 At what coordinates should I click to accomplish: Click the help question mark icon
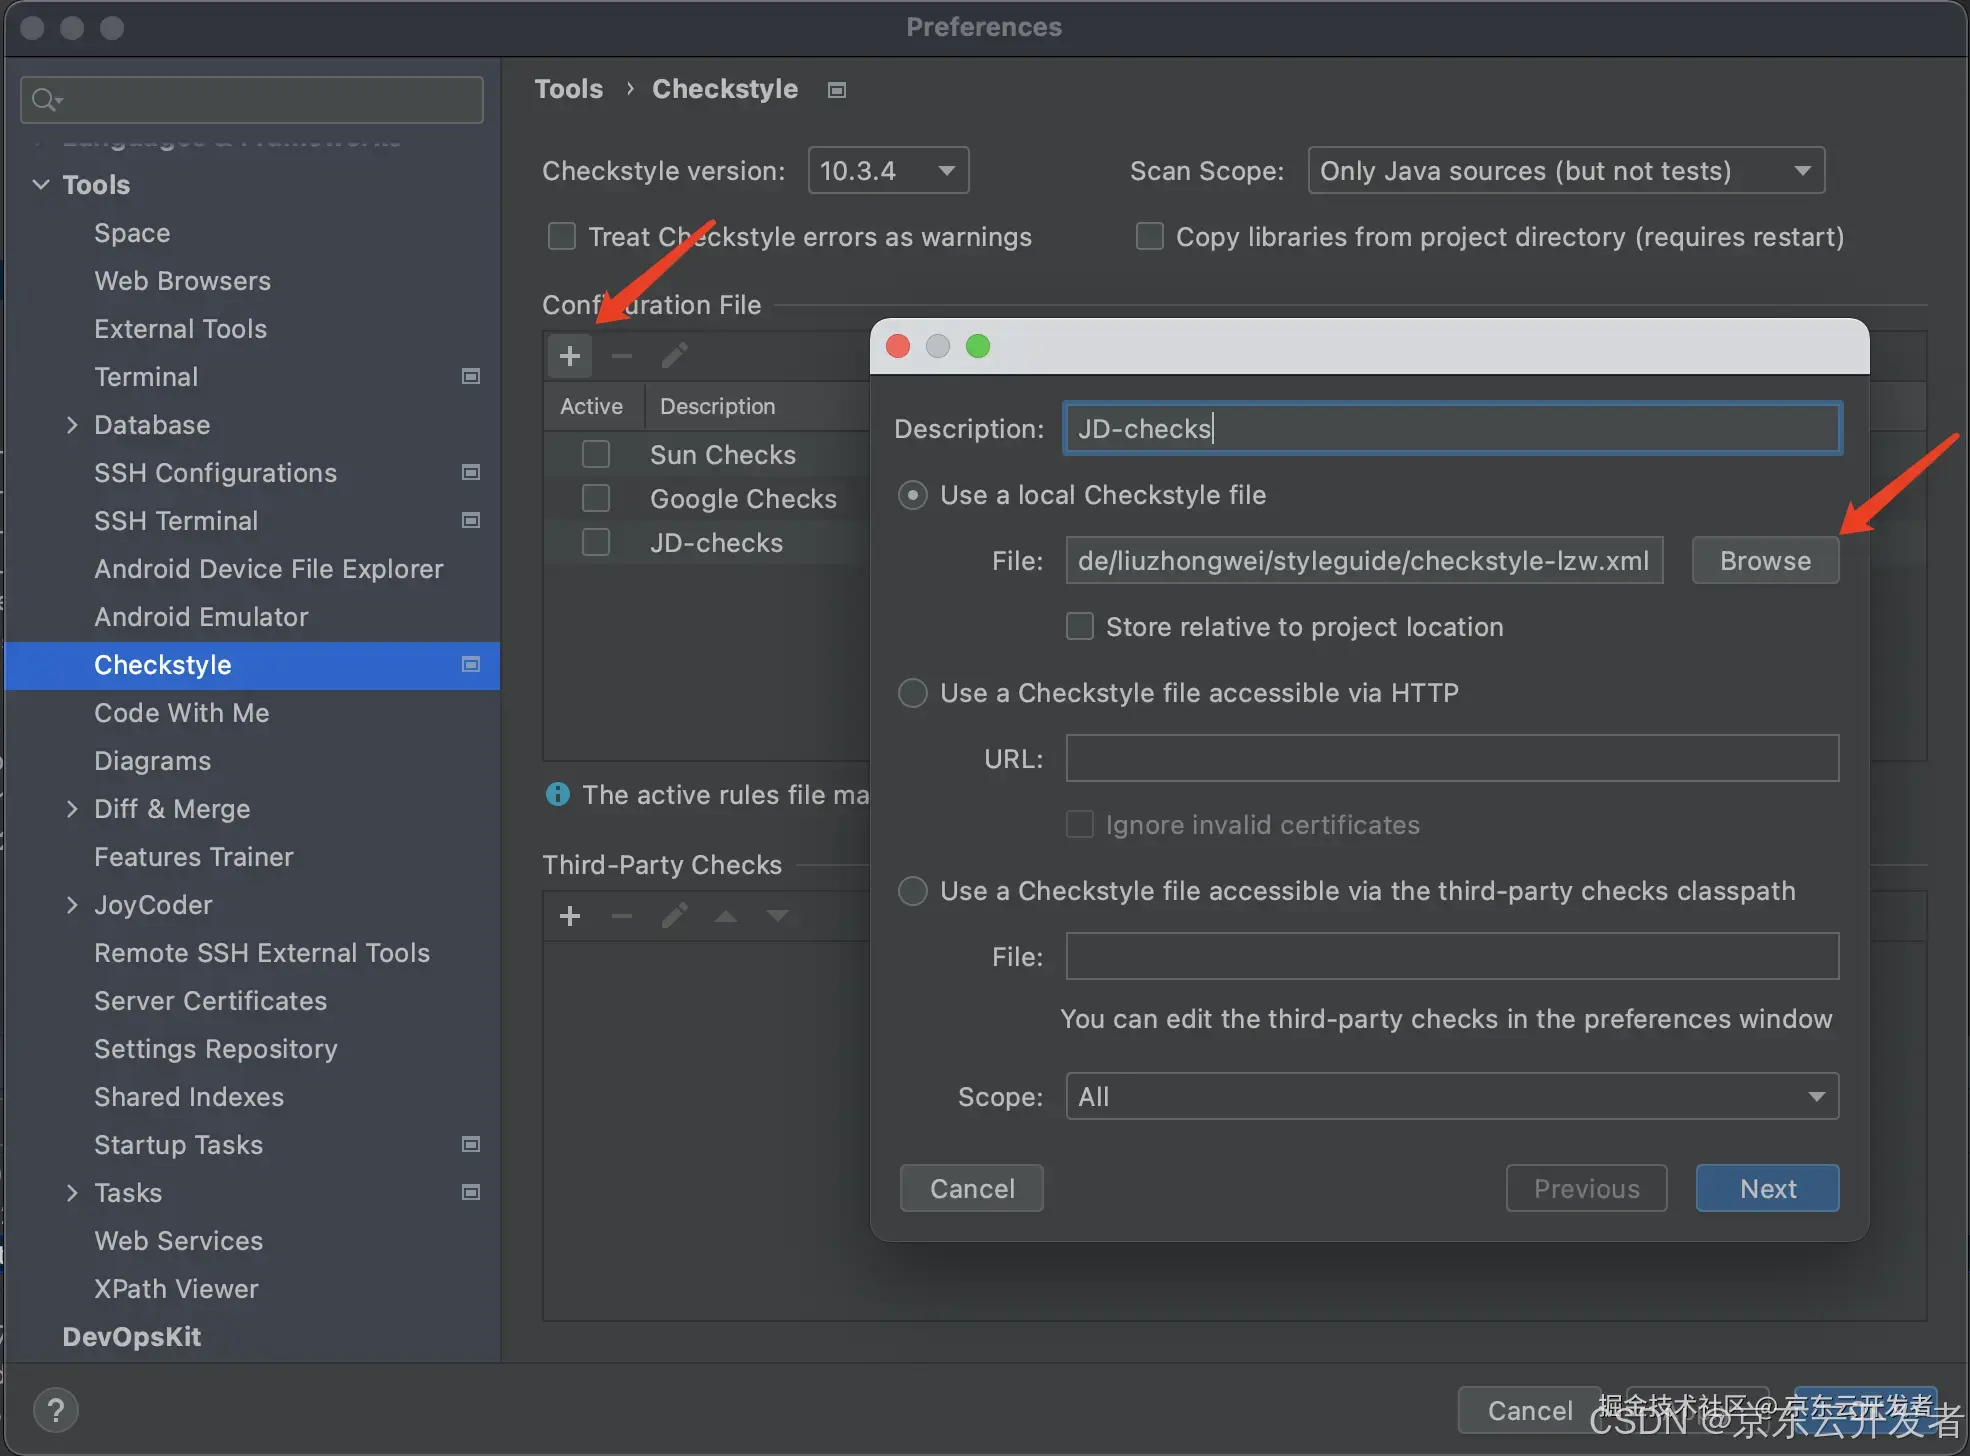[x=56, y=1410]
